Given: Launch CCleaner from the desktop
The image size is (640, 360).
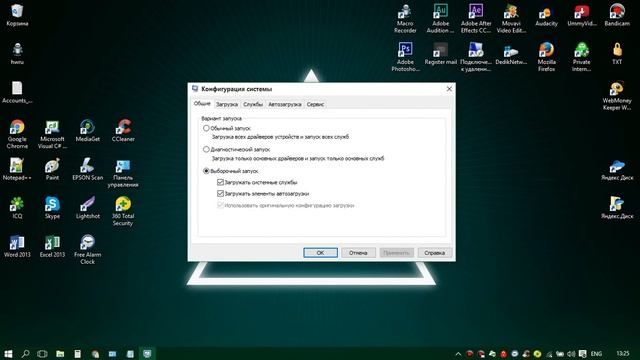Looking at the screenshot, I should (123, 131).
